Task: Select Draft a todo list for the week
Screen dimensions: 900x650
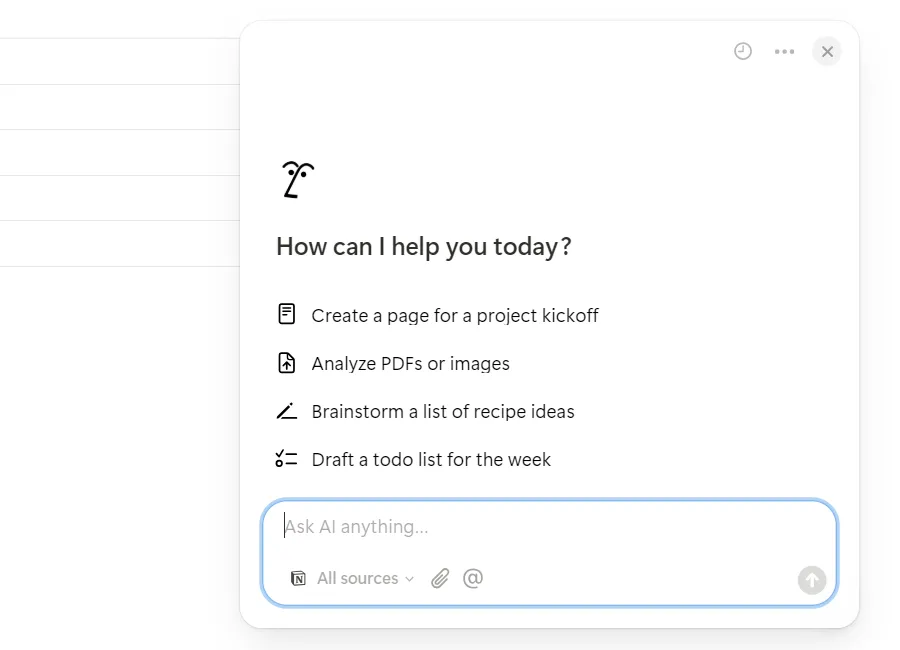Action: pos(431,459)
